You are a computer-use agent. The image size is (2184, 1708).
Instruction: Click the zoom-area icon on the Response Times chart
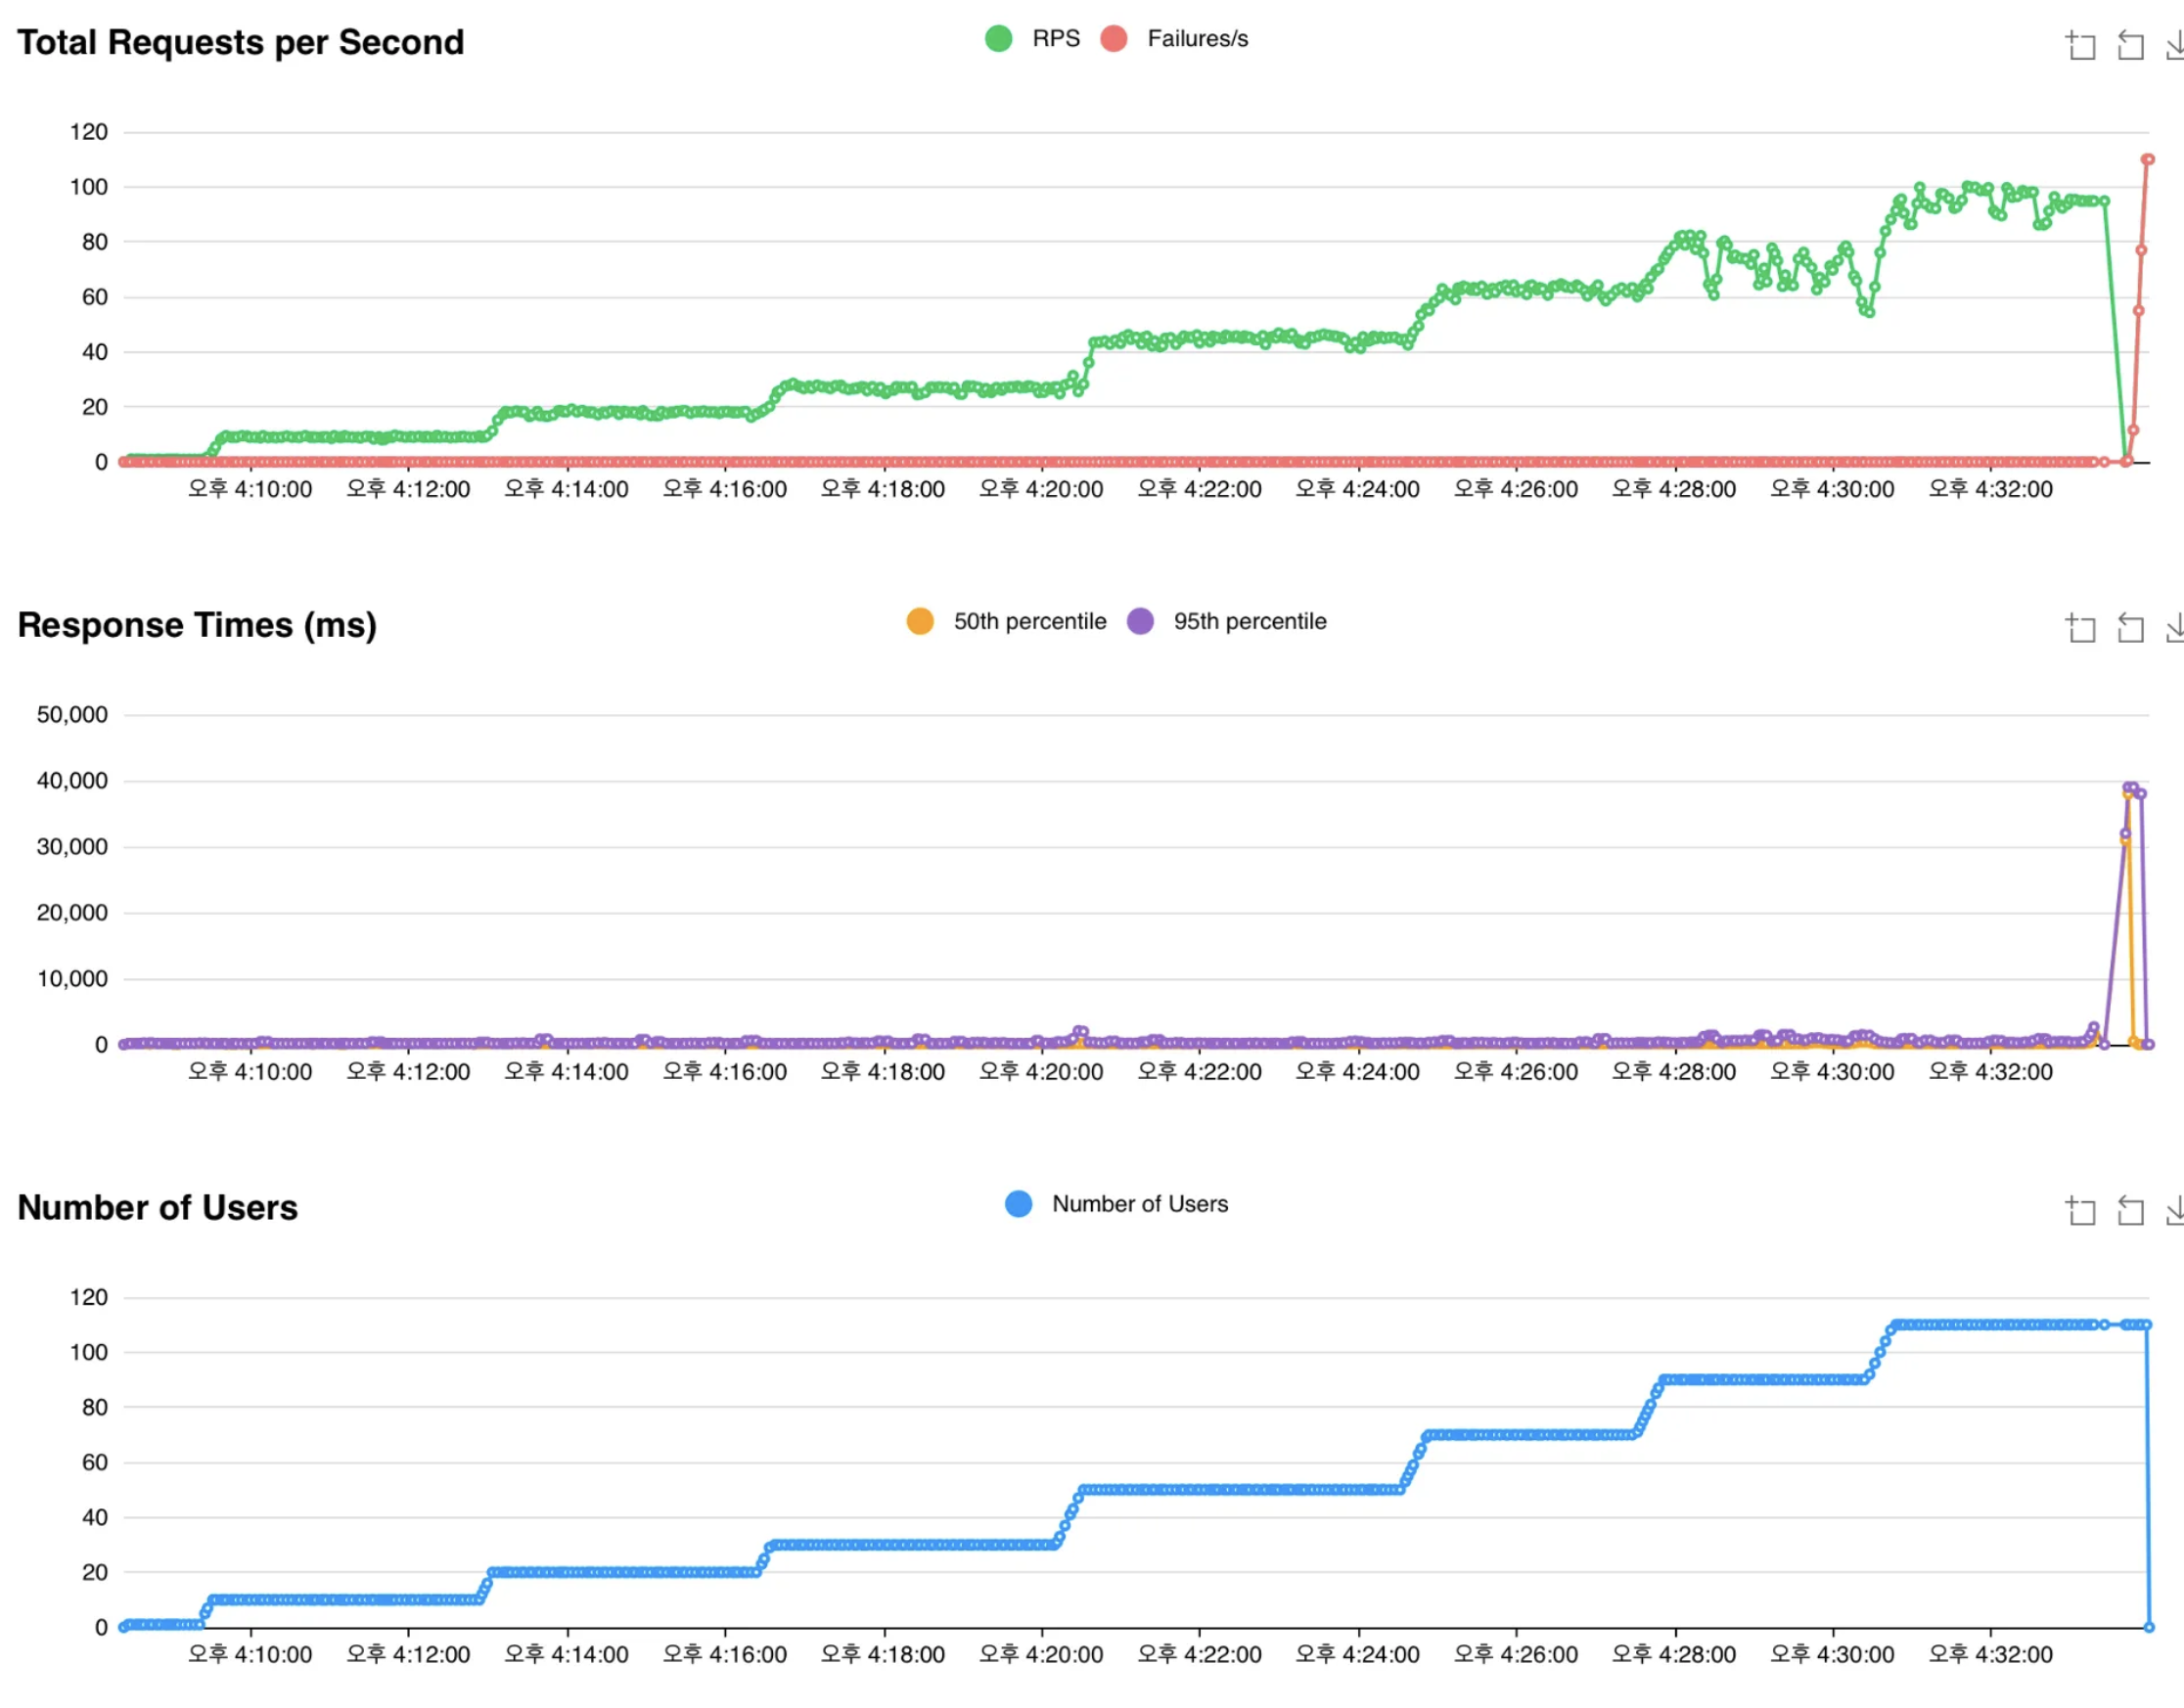(2080, 628)
